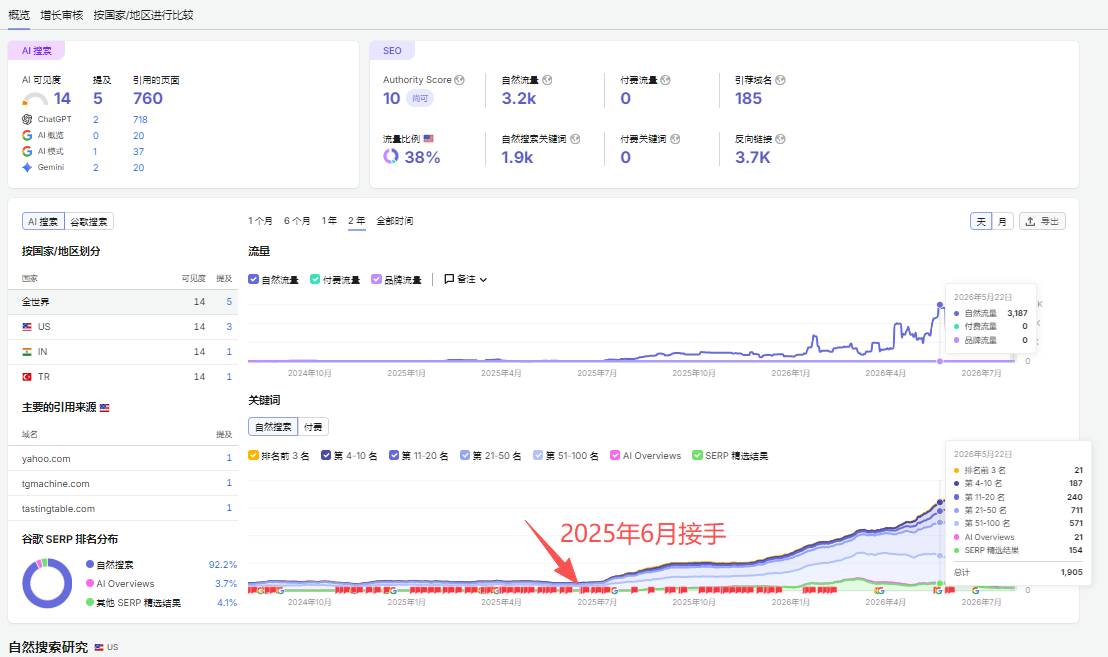Viewport: 1108px width, 657px height.
Task: Toggle the 第 51-100 名 checkbox
Action: pyautogui.click(x=538, y=456)
